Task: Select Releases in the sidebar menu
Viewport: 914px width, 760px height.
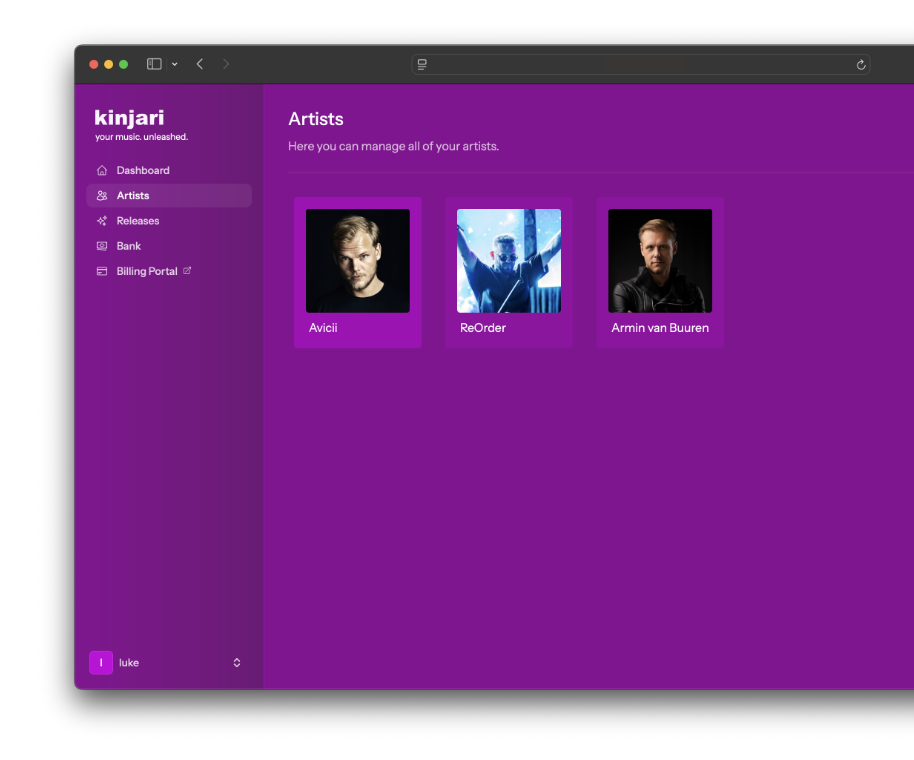Action: tap(169, 221)
